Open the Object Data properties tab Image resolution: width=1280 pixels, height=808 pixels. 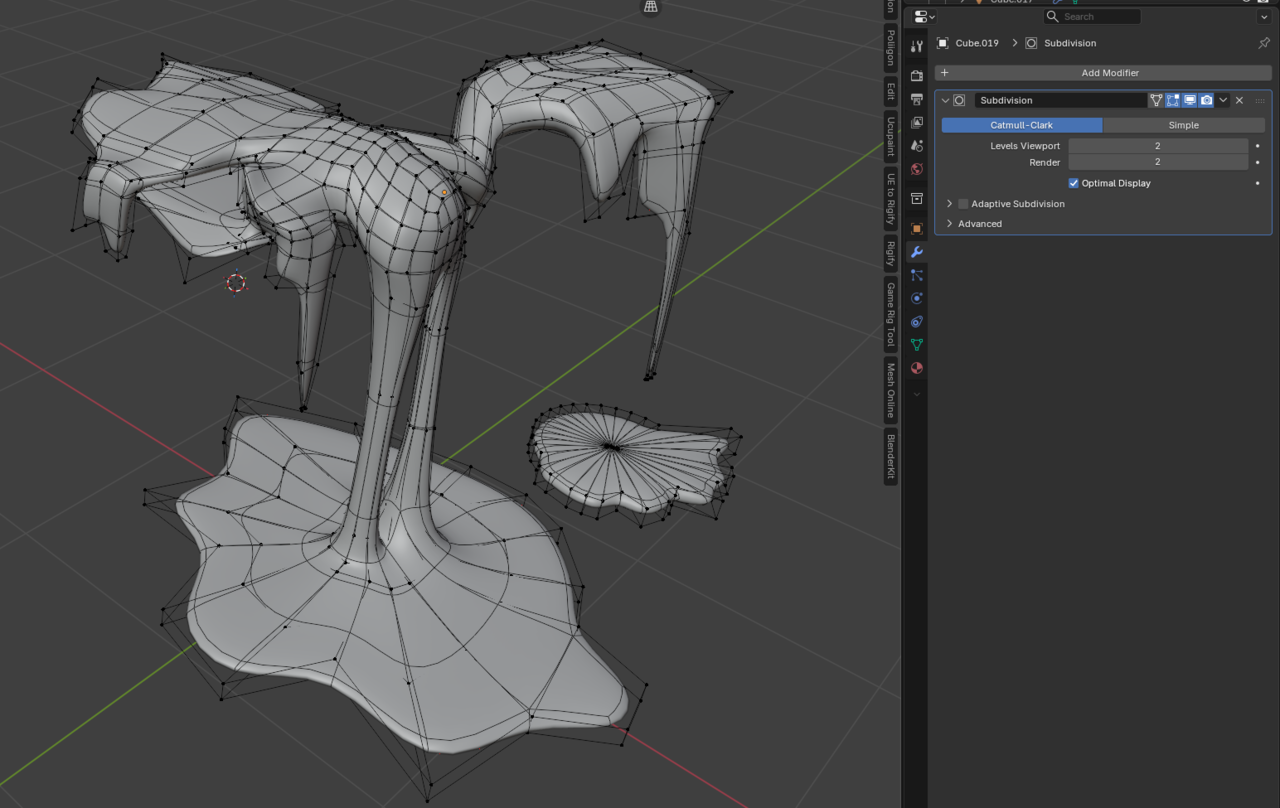click(x=916, y=345)
